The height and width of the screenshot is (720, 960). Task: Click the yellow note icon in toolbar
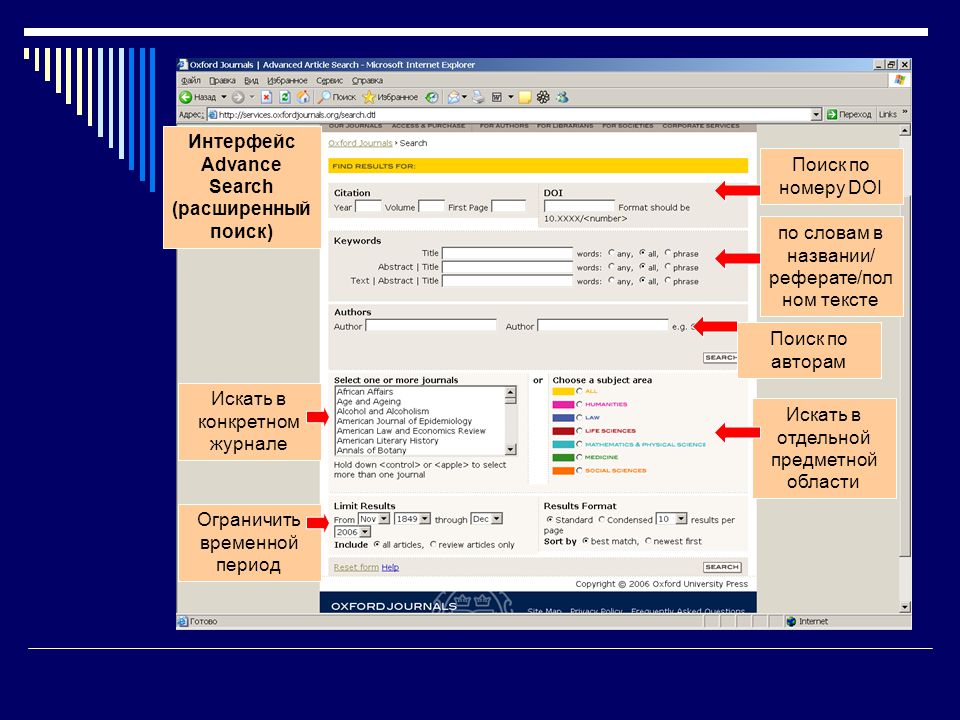tap(525, 97)
